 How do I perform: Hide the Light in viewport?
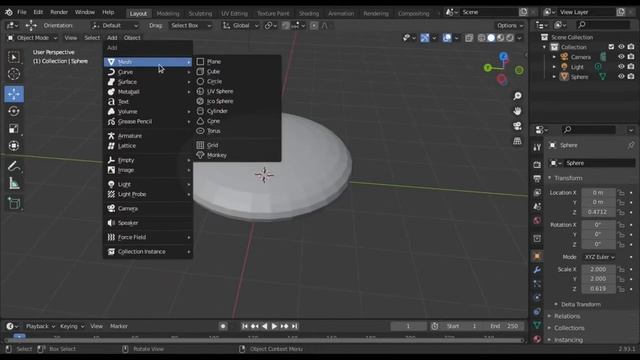pyautogui.click(x=621, y=67)
